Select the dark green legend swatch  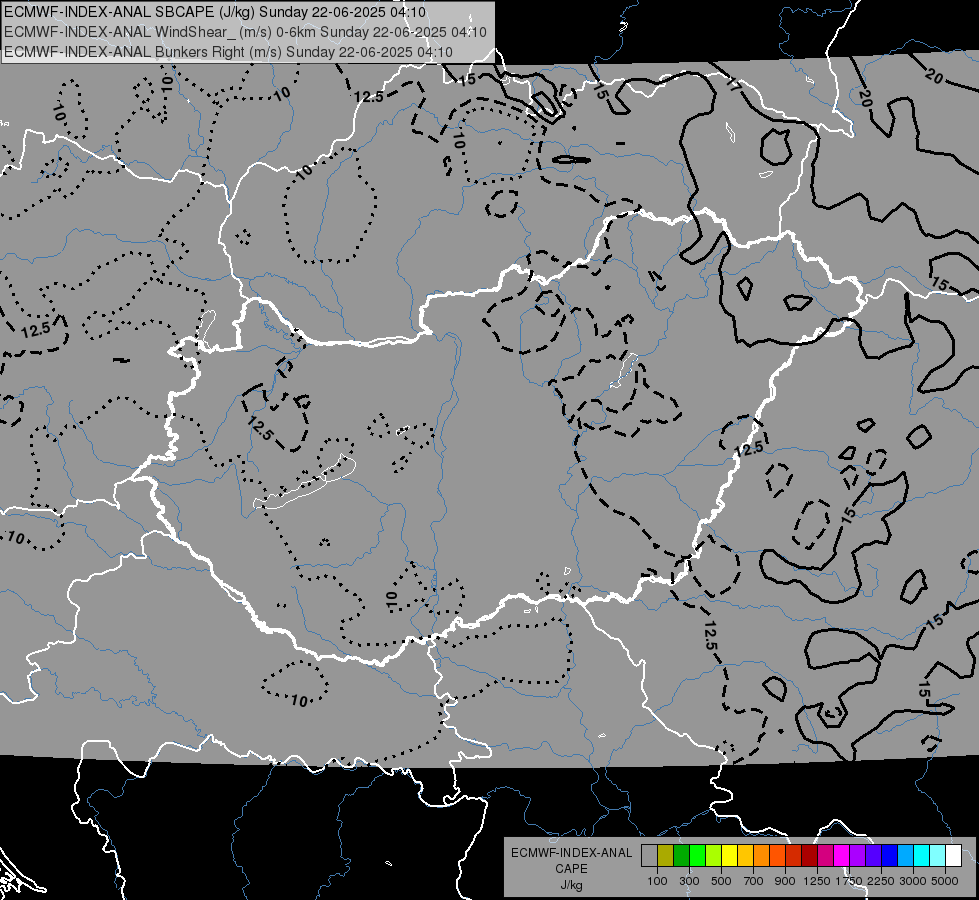tap(681, 855)
